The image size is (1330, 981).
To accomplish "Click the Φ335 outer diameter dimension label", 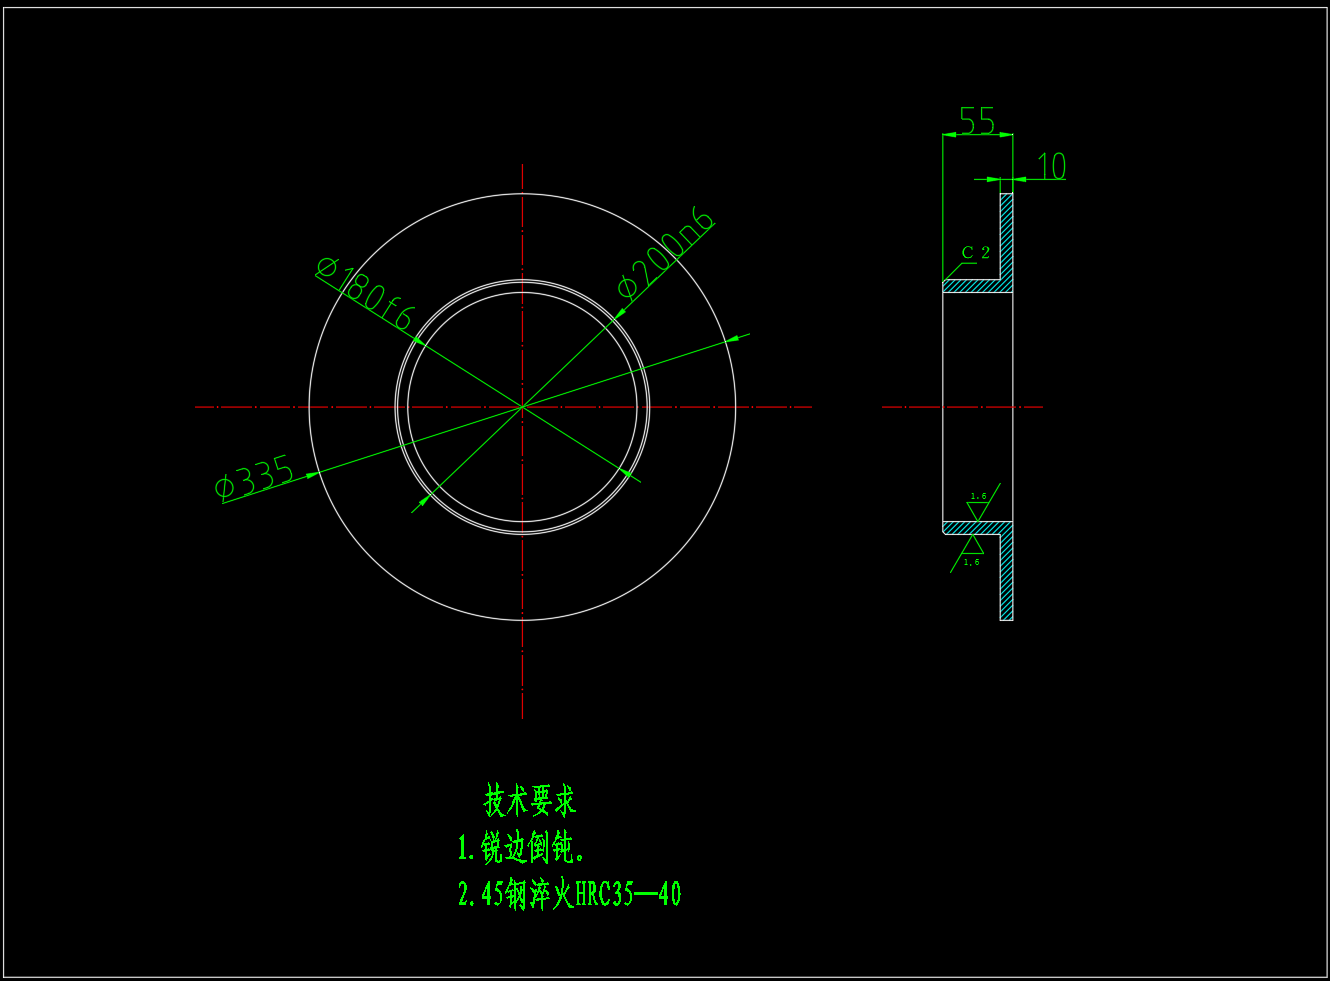I will point(255,478).
